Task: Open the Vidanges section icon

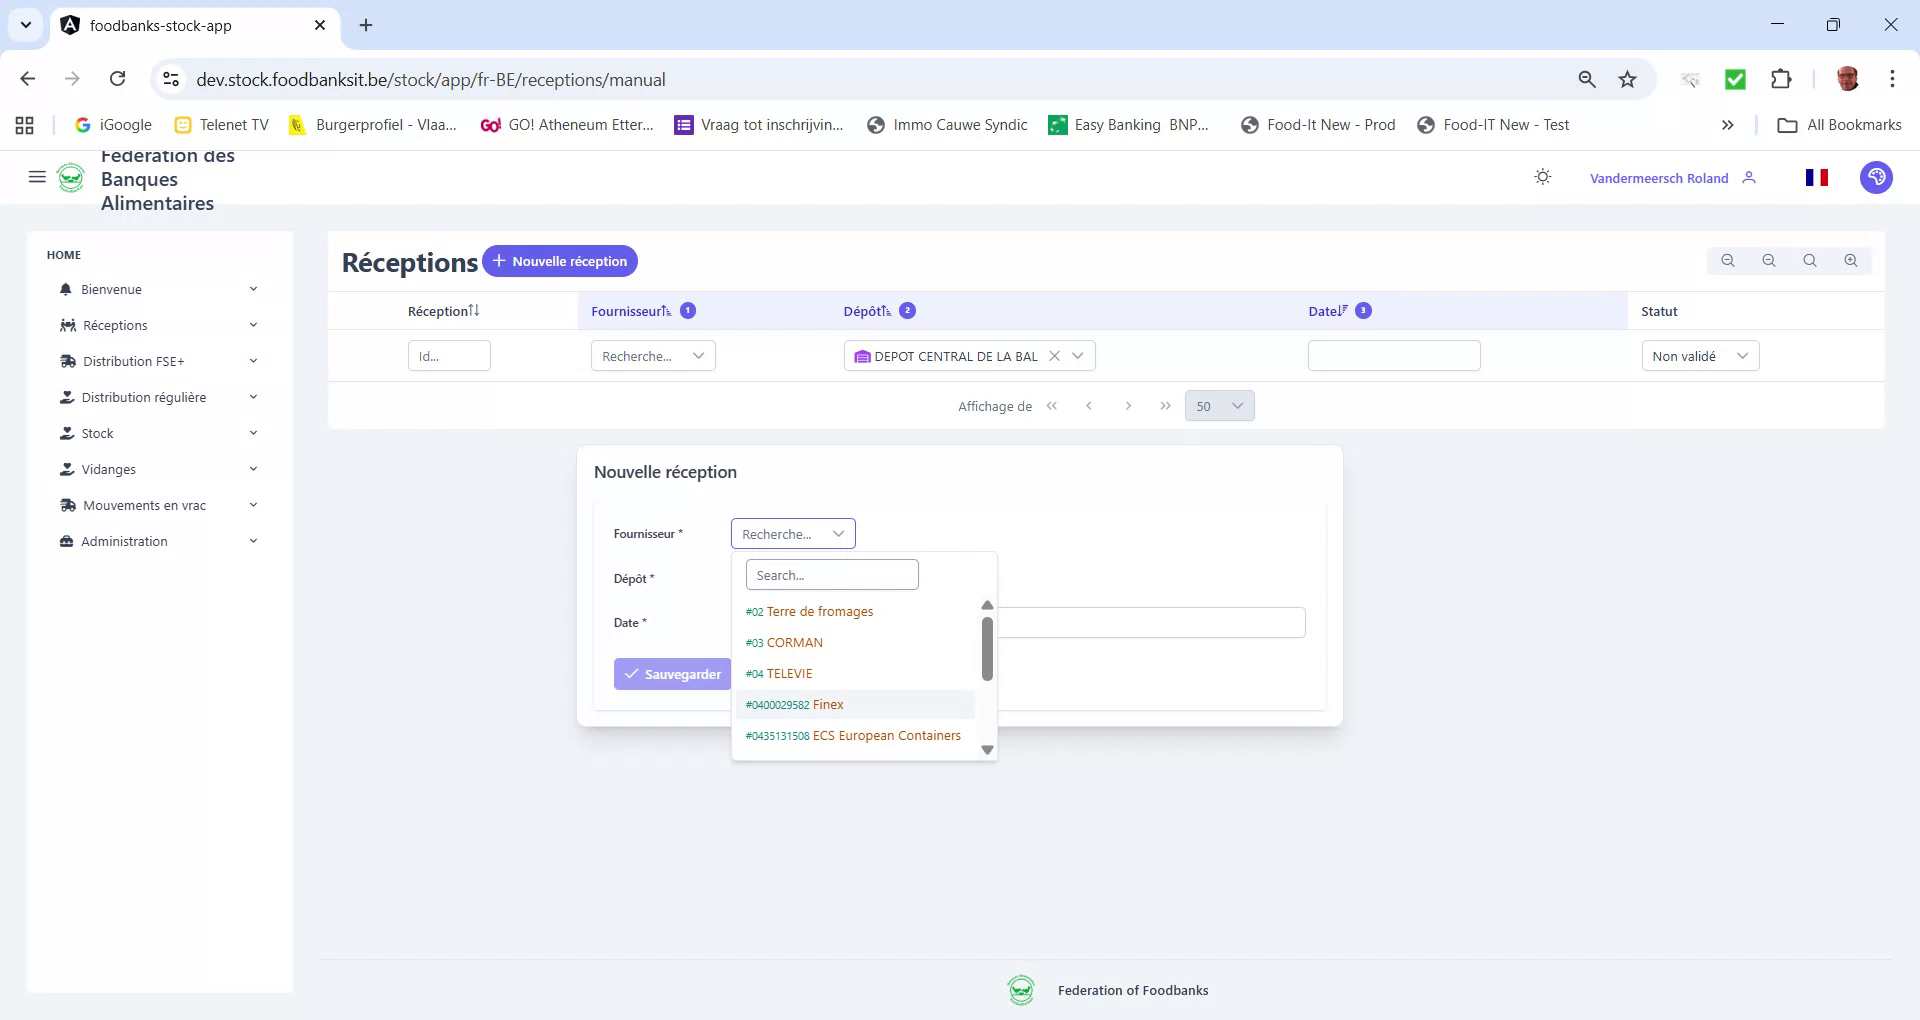Action: tap(67, 469)
